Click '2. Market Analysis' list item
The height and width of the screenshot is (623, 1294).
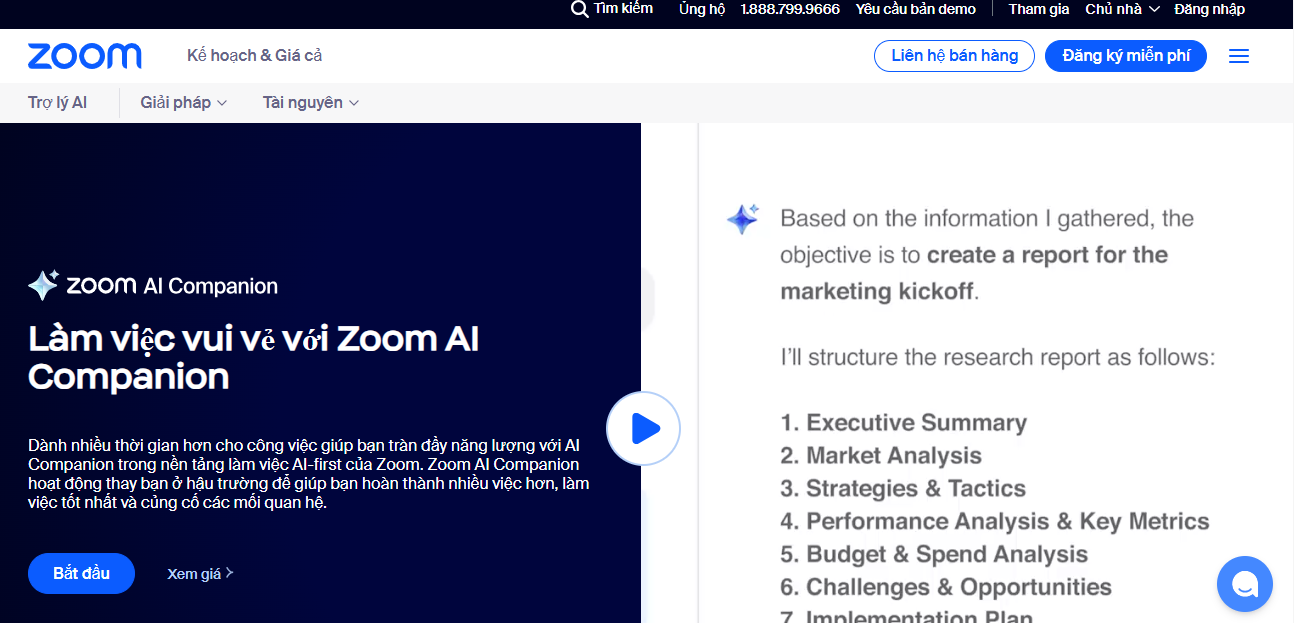tap(881, 455)
